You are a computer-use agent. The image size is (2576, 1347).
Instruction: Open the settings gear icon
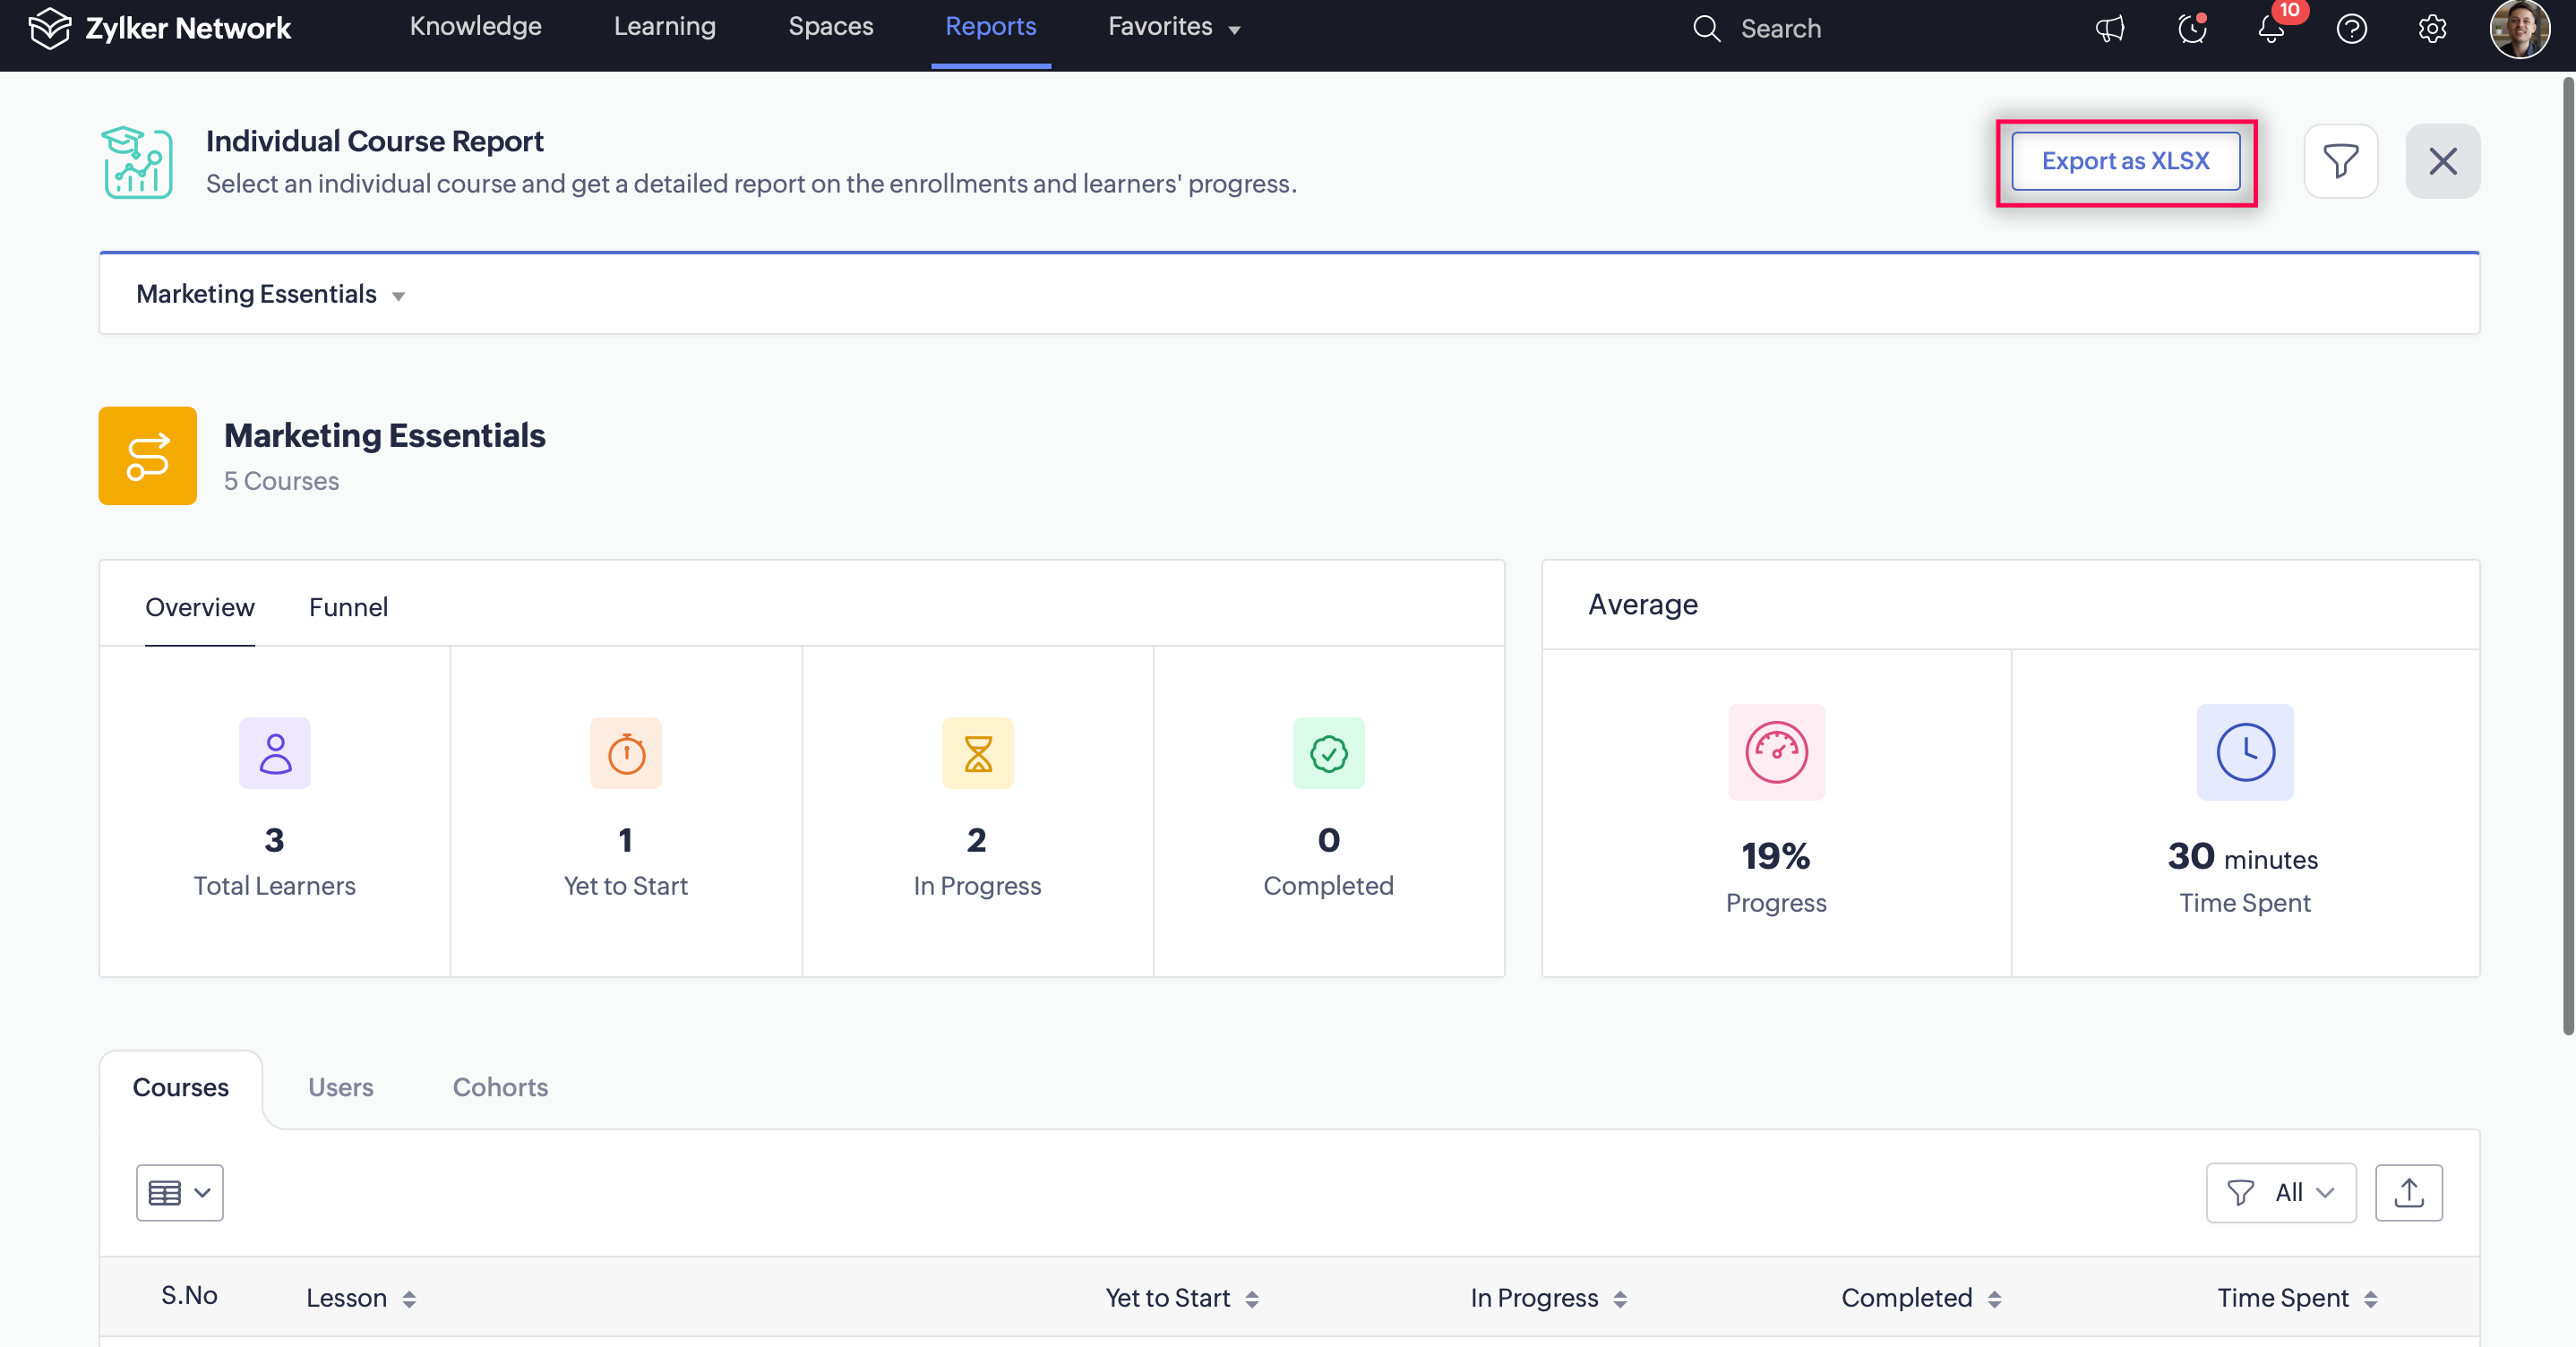2432,29
